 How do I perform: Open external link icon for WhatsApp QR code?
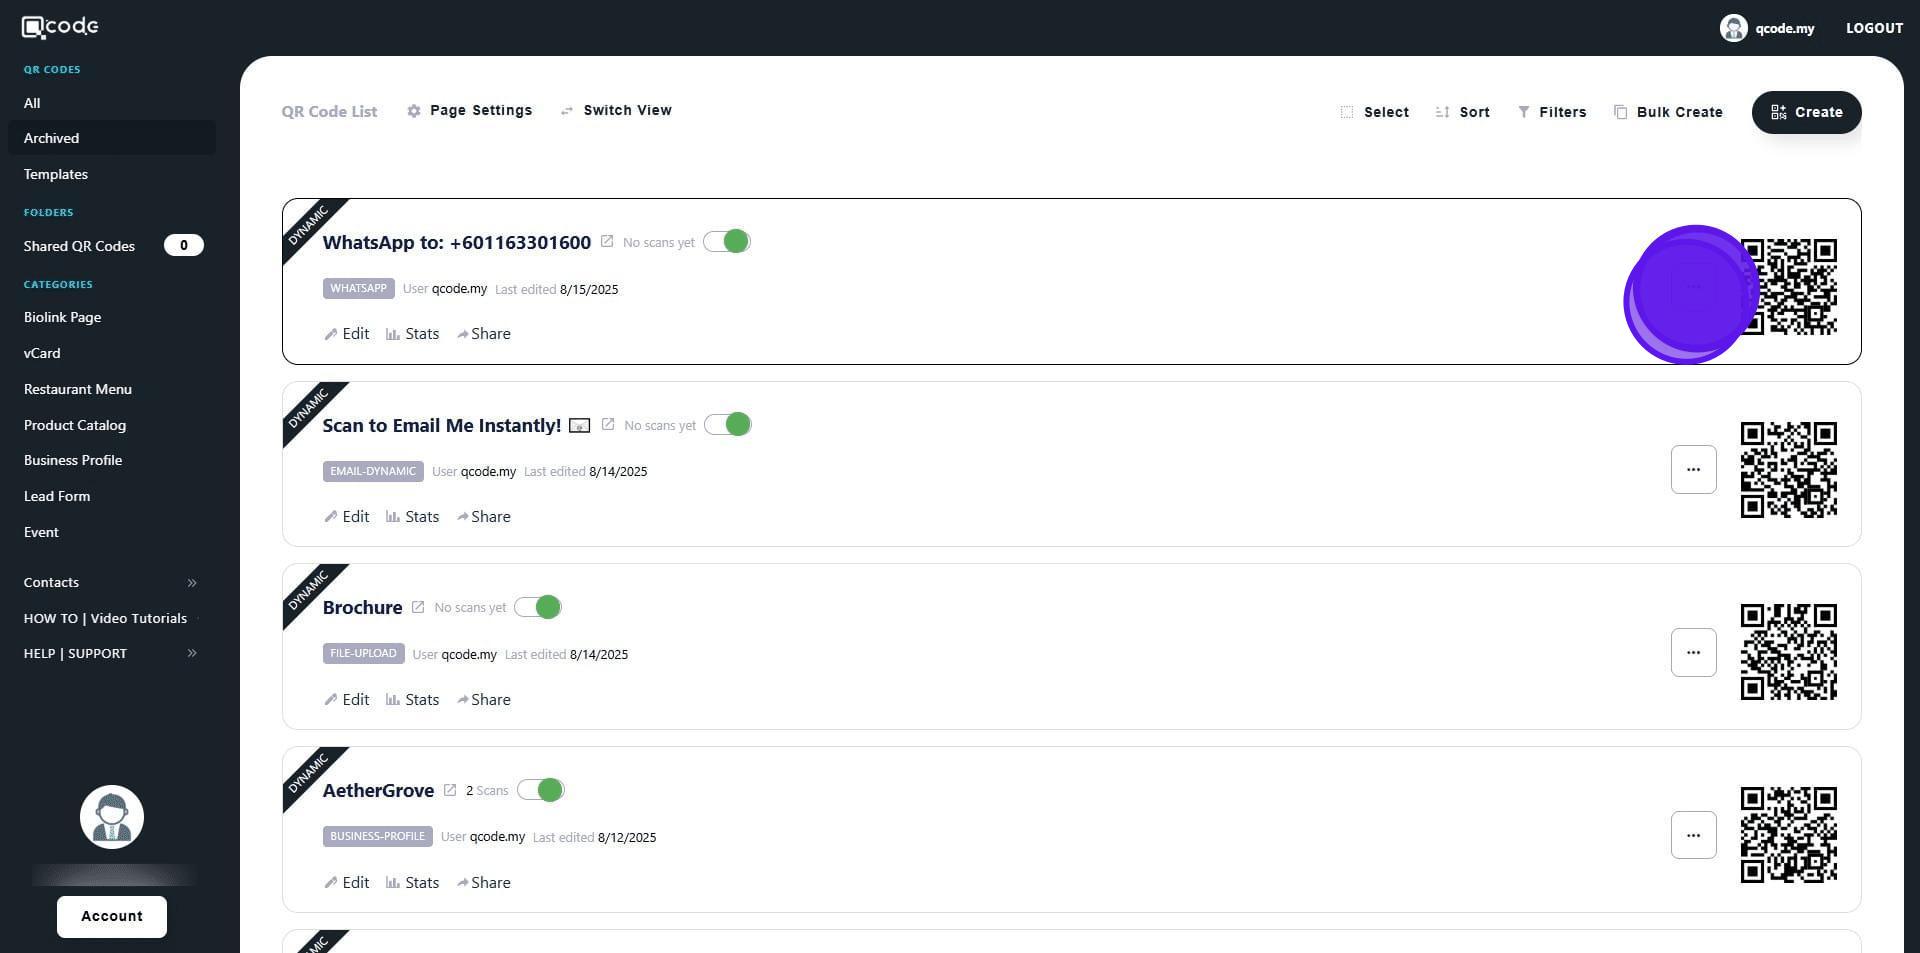pos(607,242)
